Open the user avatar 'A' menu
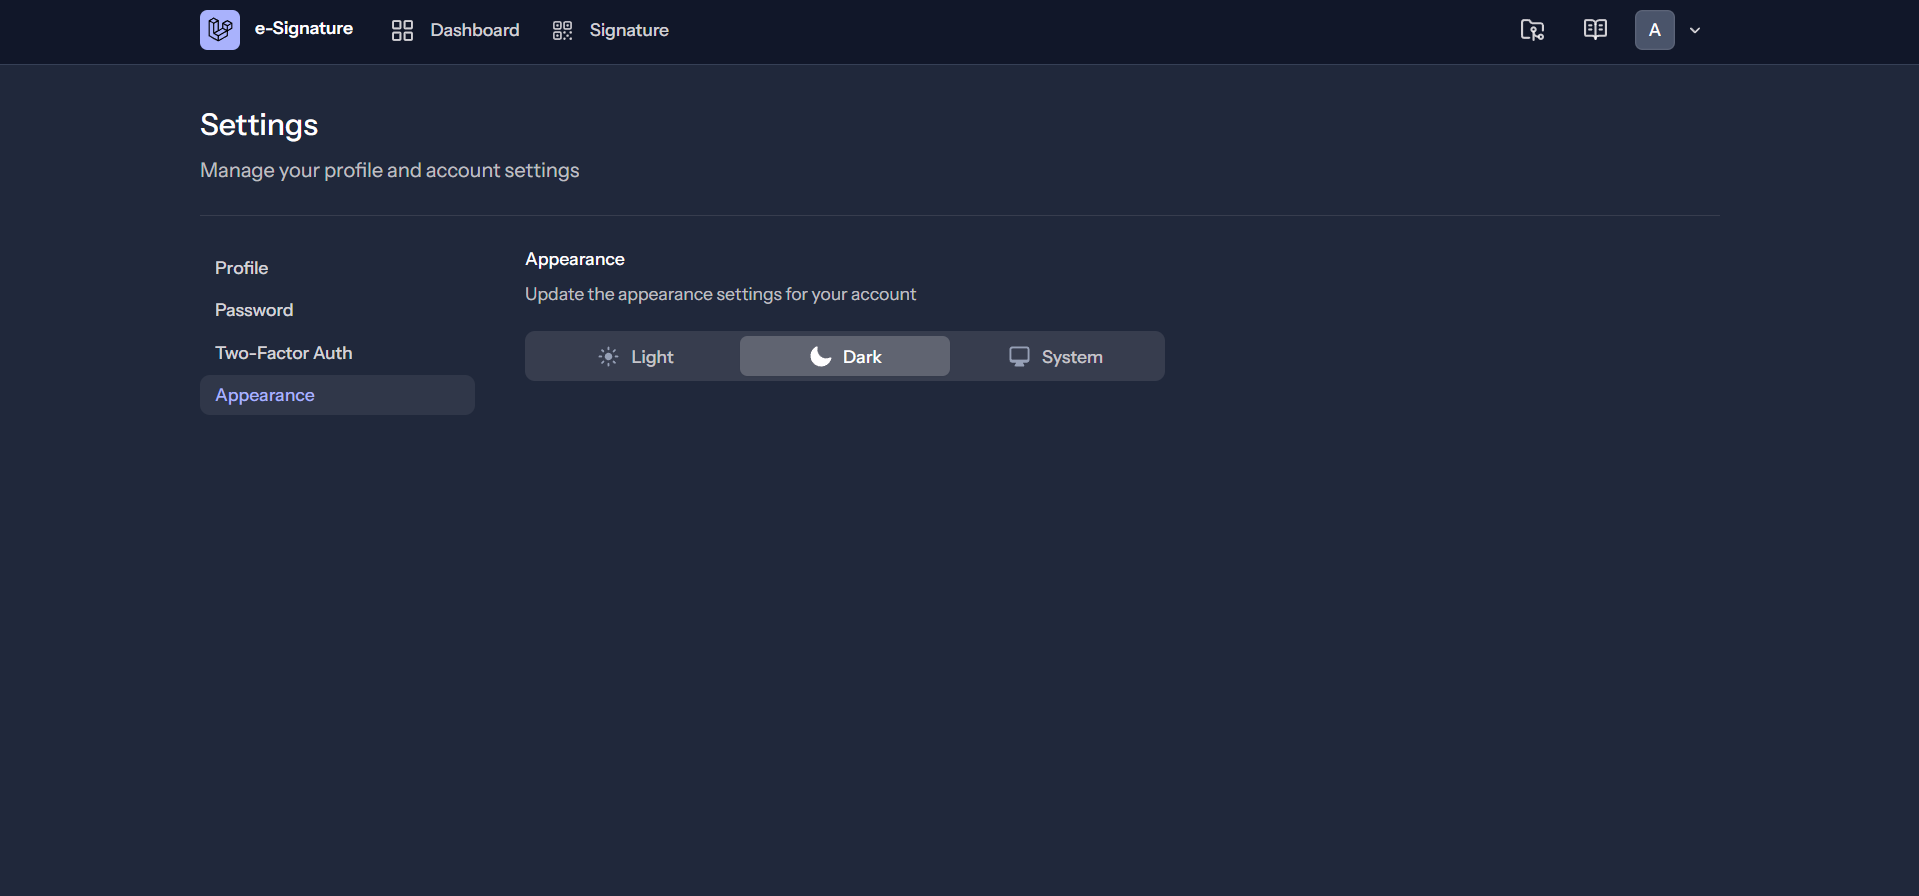This screenshot has height=896, width=1919. [x=1654, y=30]
